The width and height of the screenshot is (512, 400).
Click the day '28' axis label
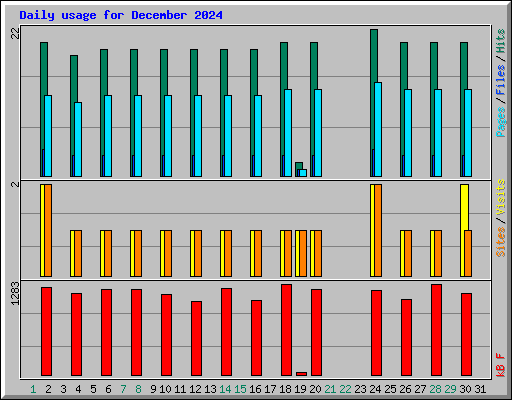(435, 389)
